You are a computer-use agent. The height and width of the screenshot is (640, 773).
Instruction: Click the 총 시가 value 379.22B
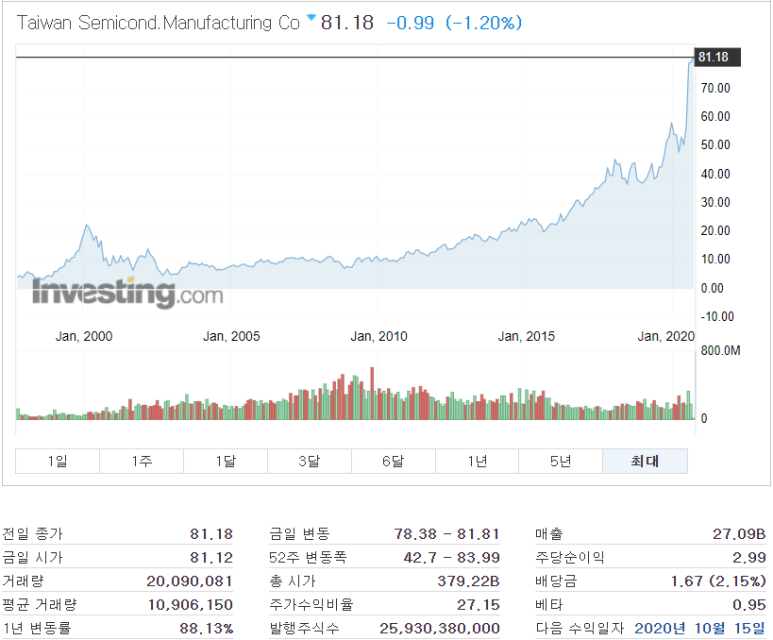coord(468,581)
